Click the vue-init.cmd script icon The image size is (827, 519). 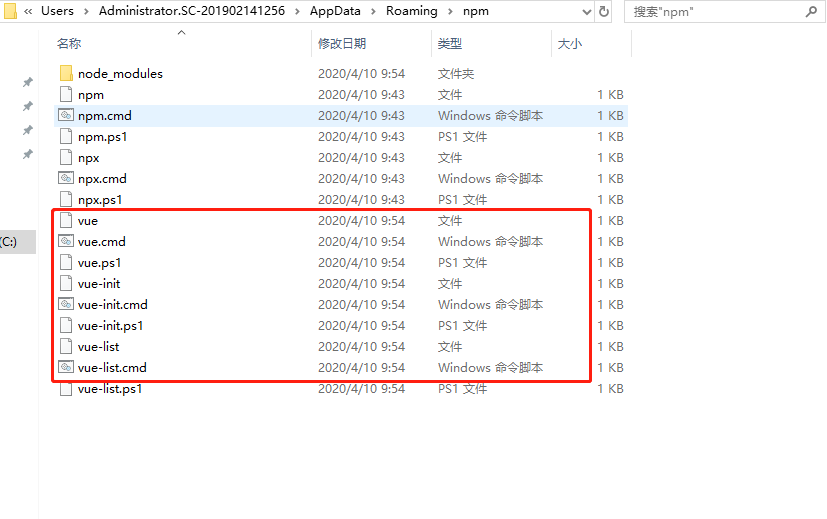[x=66, y=304]
